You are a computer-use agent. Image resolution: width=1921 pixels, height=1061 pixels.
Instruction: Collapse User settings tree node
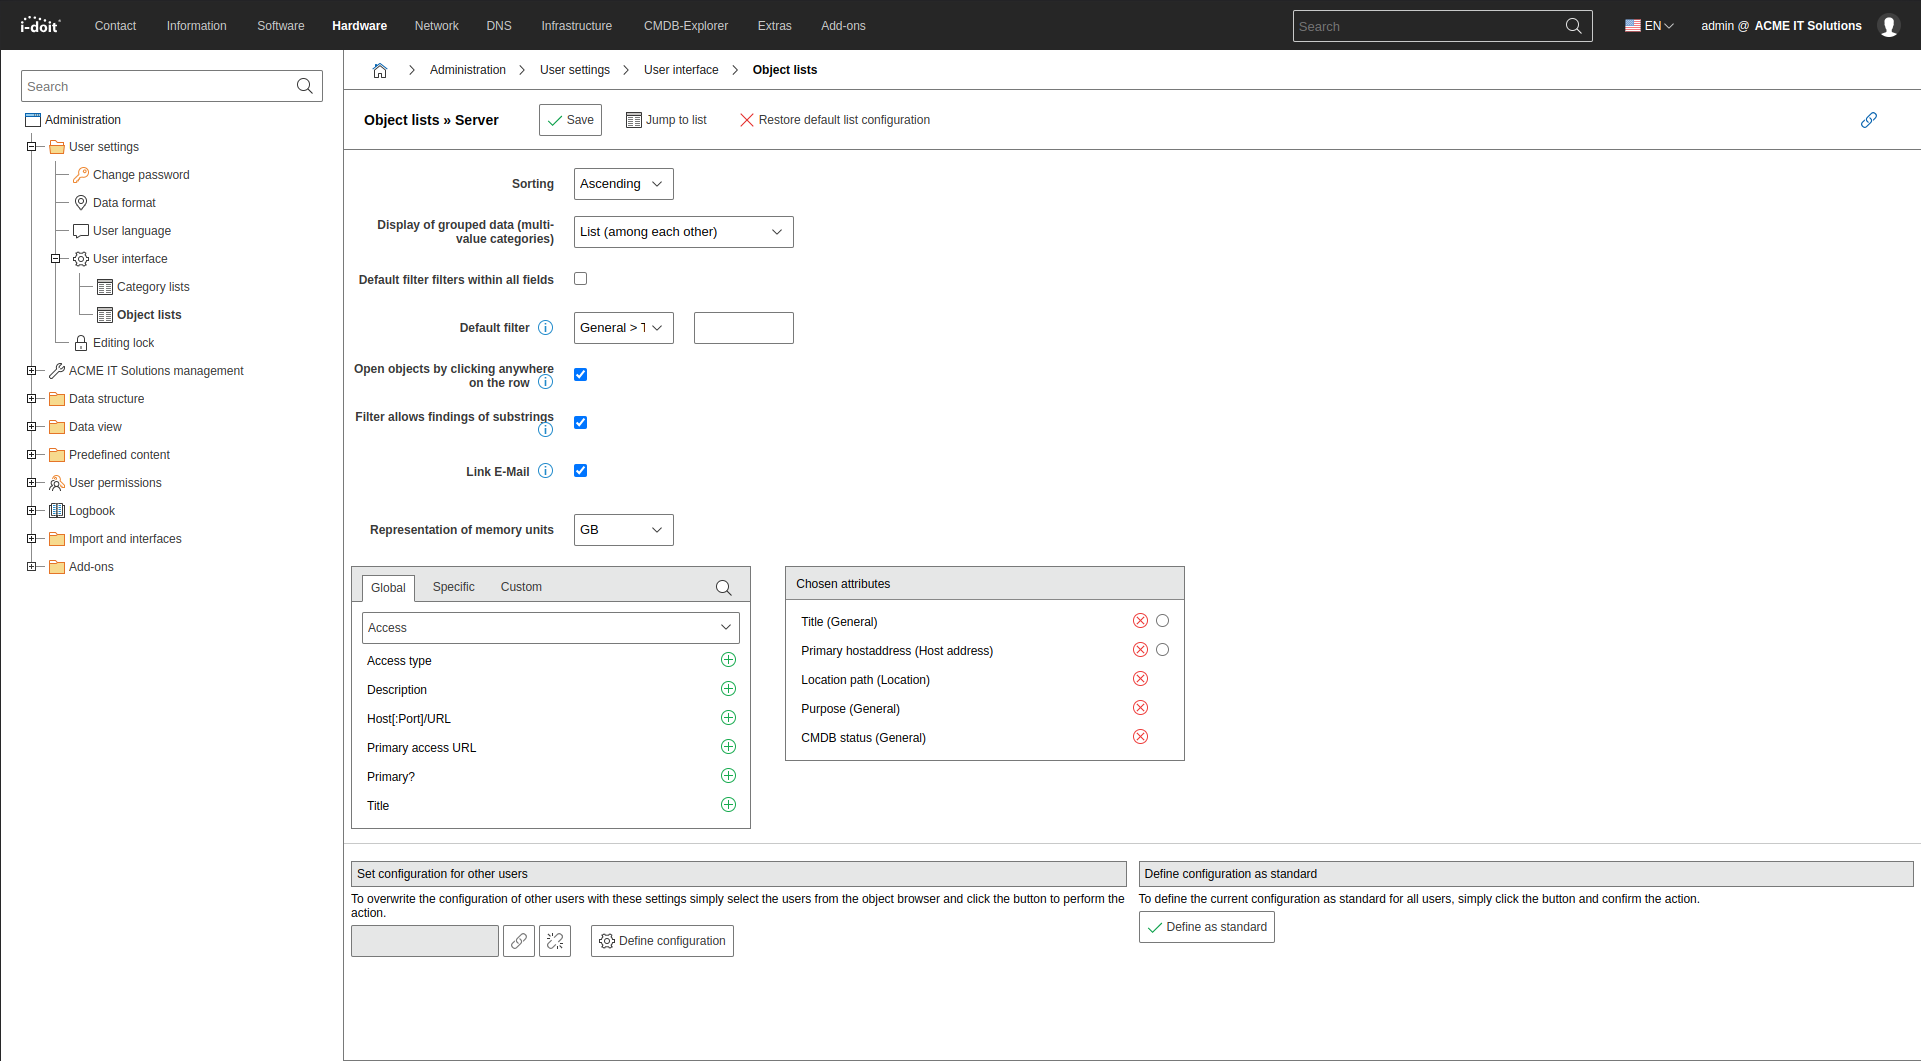click(x=31, y=147)
